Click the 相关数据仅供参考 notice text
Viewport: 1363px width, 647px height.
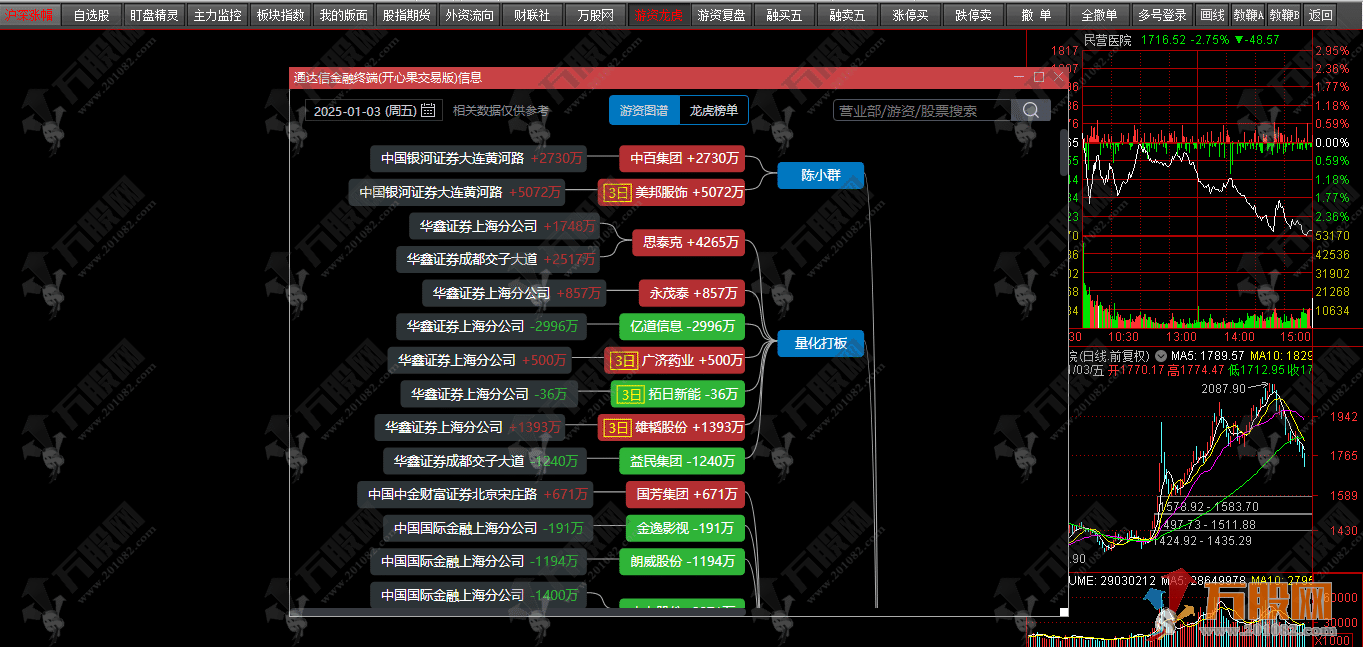point(500,110)
